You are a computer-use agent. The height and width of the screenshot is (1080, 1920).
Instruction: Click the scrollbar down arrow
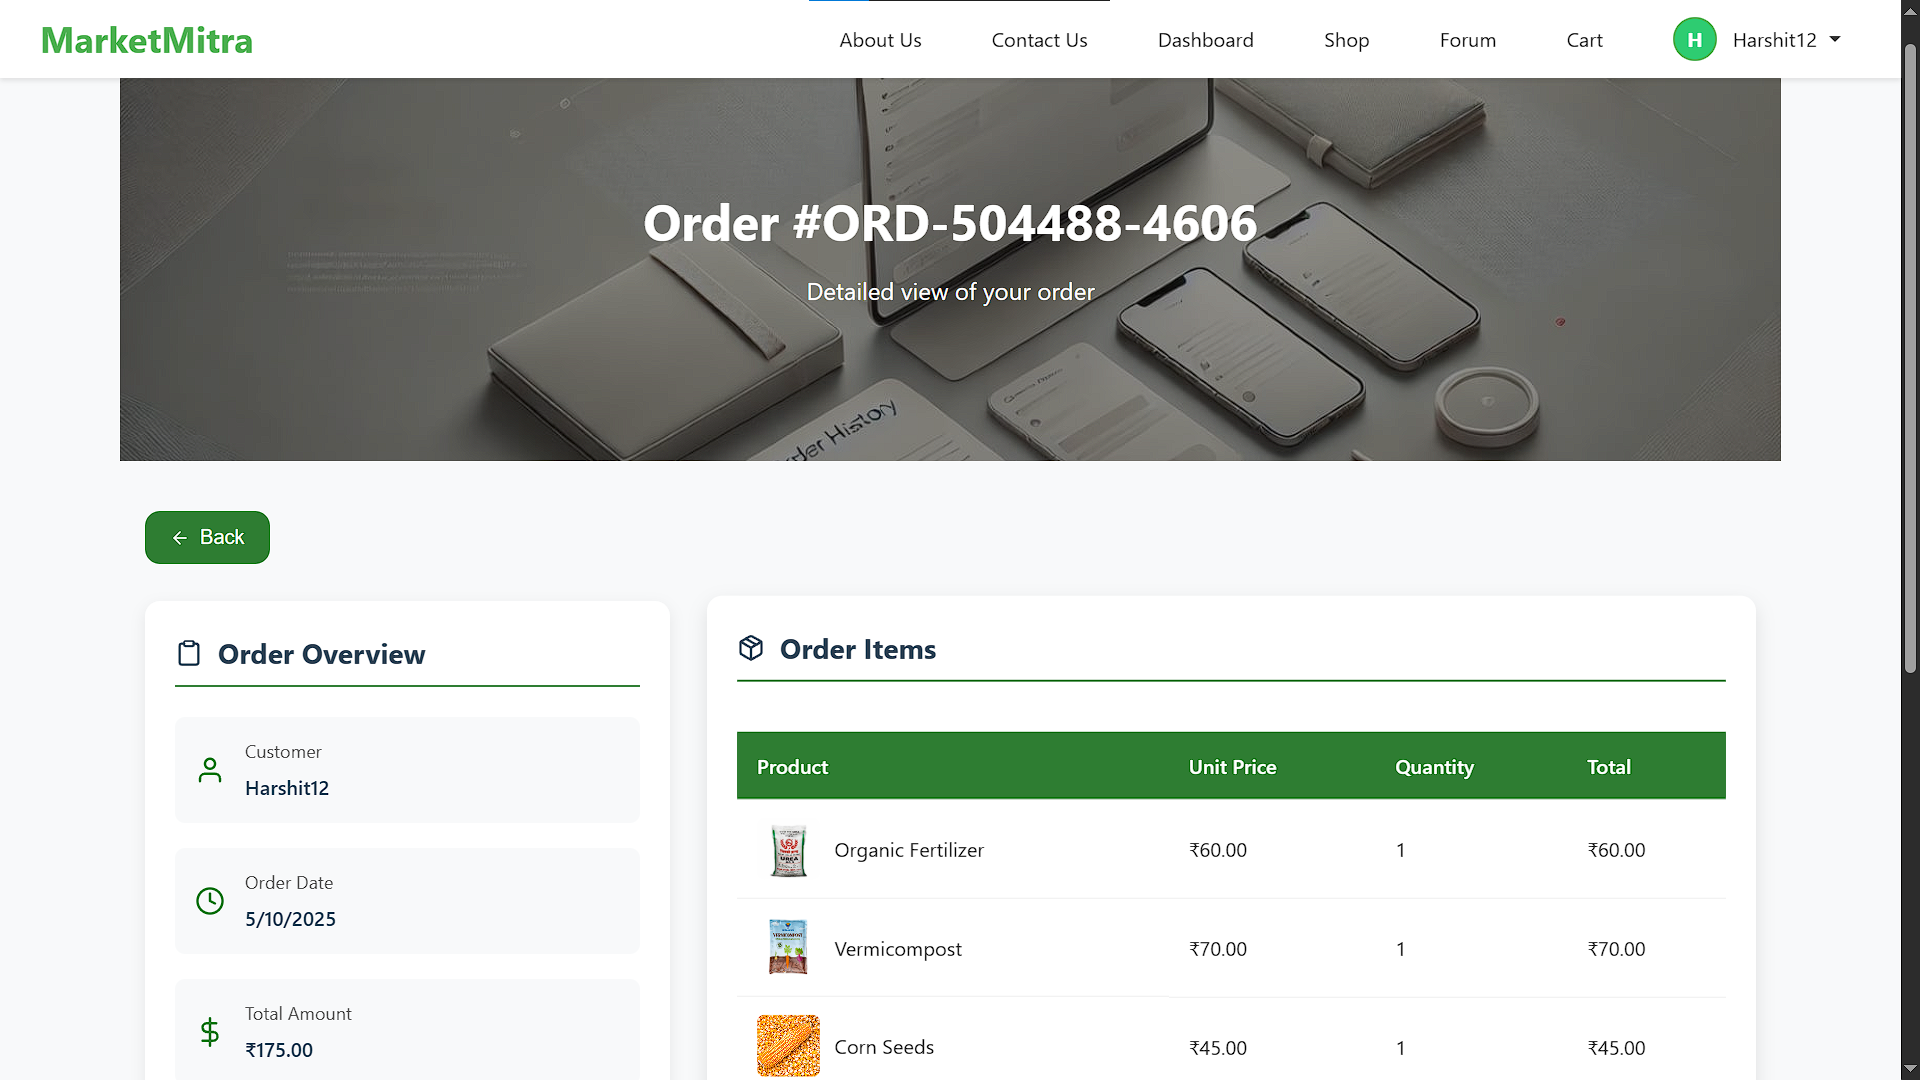point(1910,1069)
